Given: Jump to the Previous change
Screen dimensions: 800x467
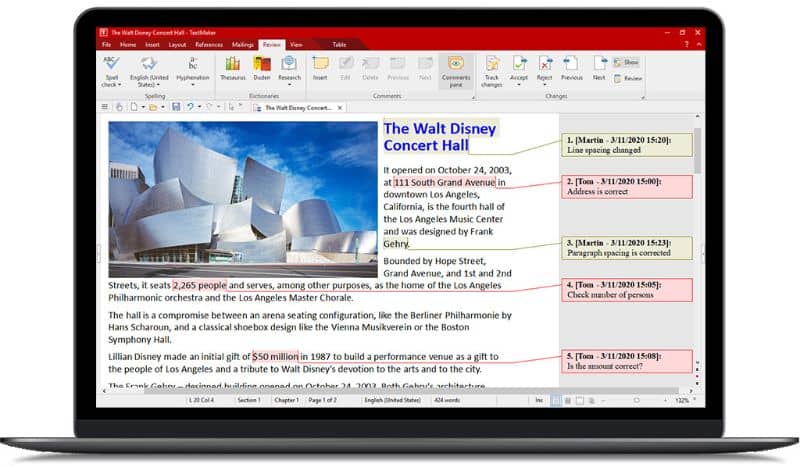Looking at the screenshot, I should tap(571, 69).
